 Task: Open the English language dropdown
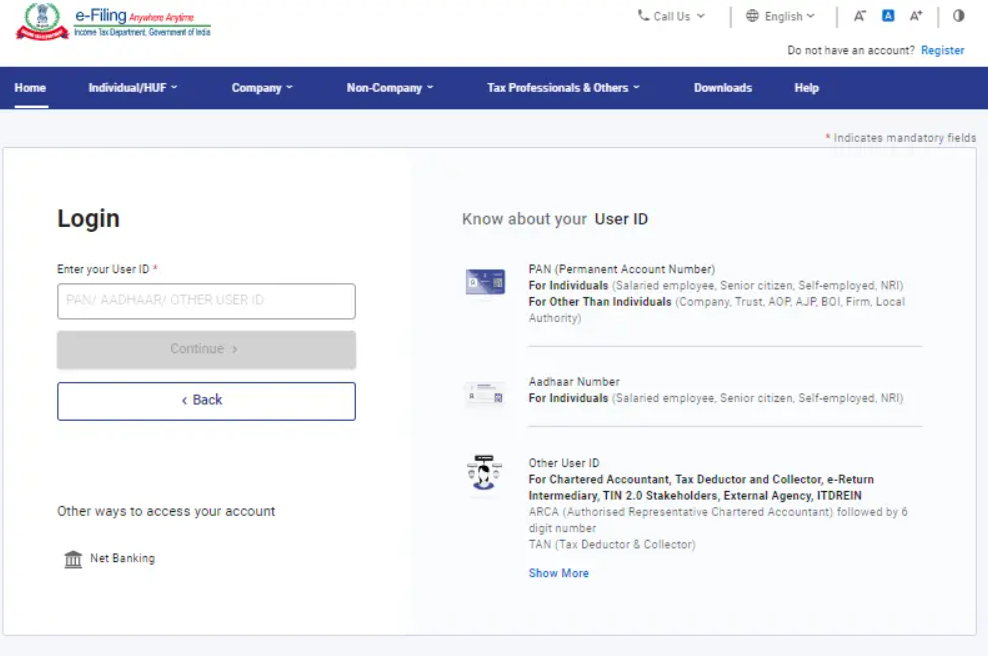pyautogui.click(x=780, y=16)
